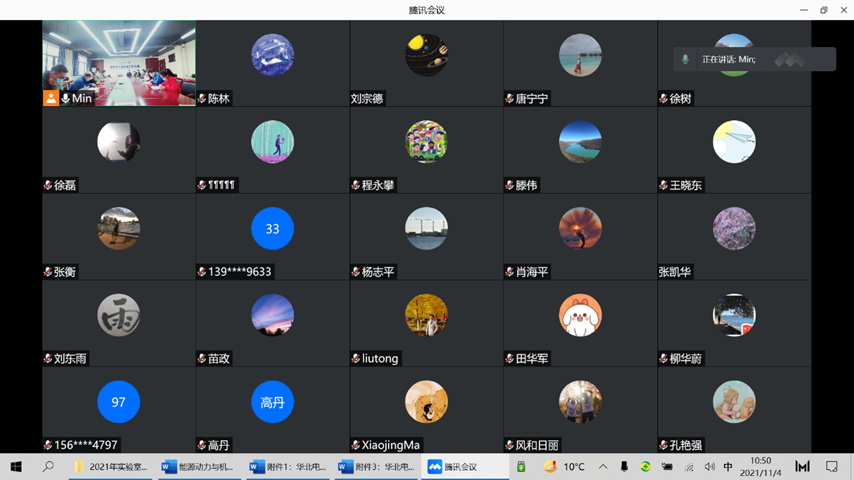The width and height of the screenshot is (854, 480).
Task: Click the 中 input method indicator
Action: 728,467
